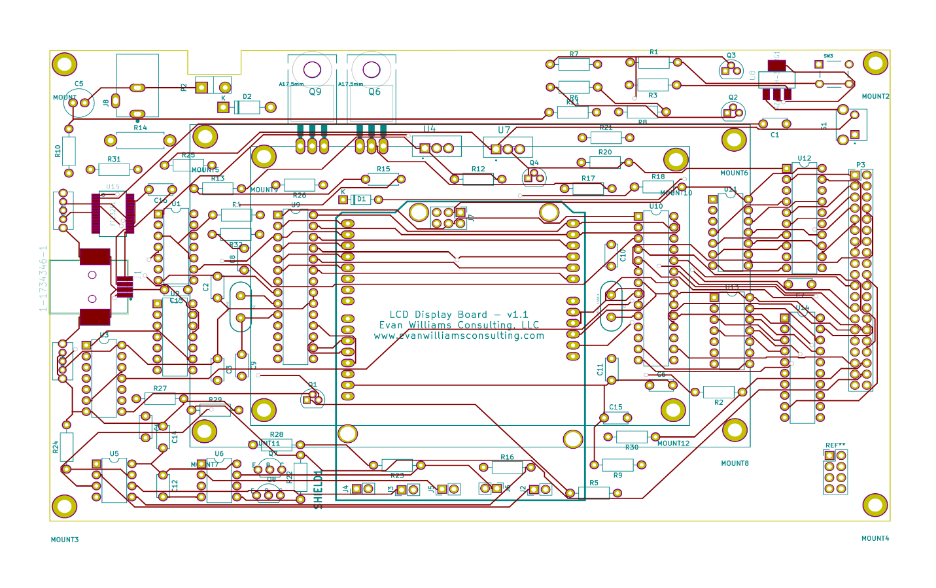Select the Q6 transistor label
This screenshot has width=936, height=588.
coord(374,92)
